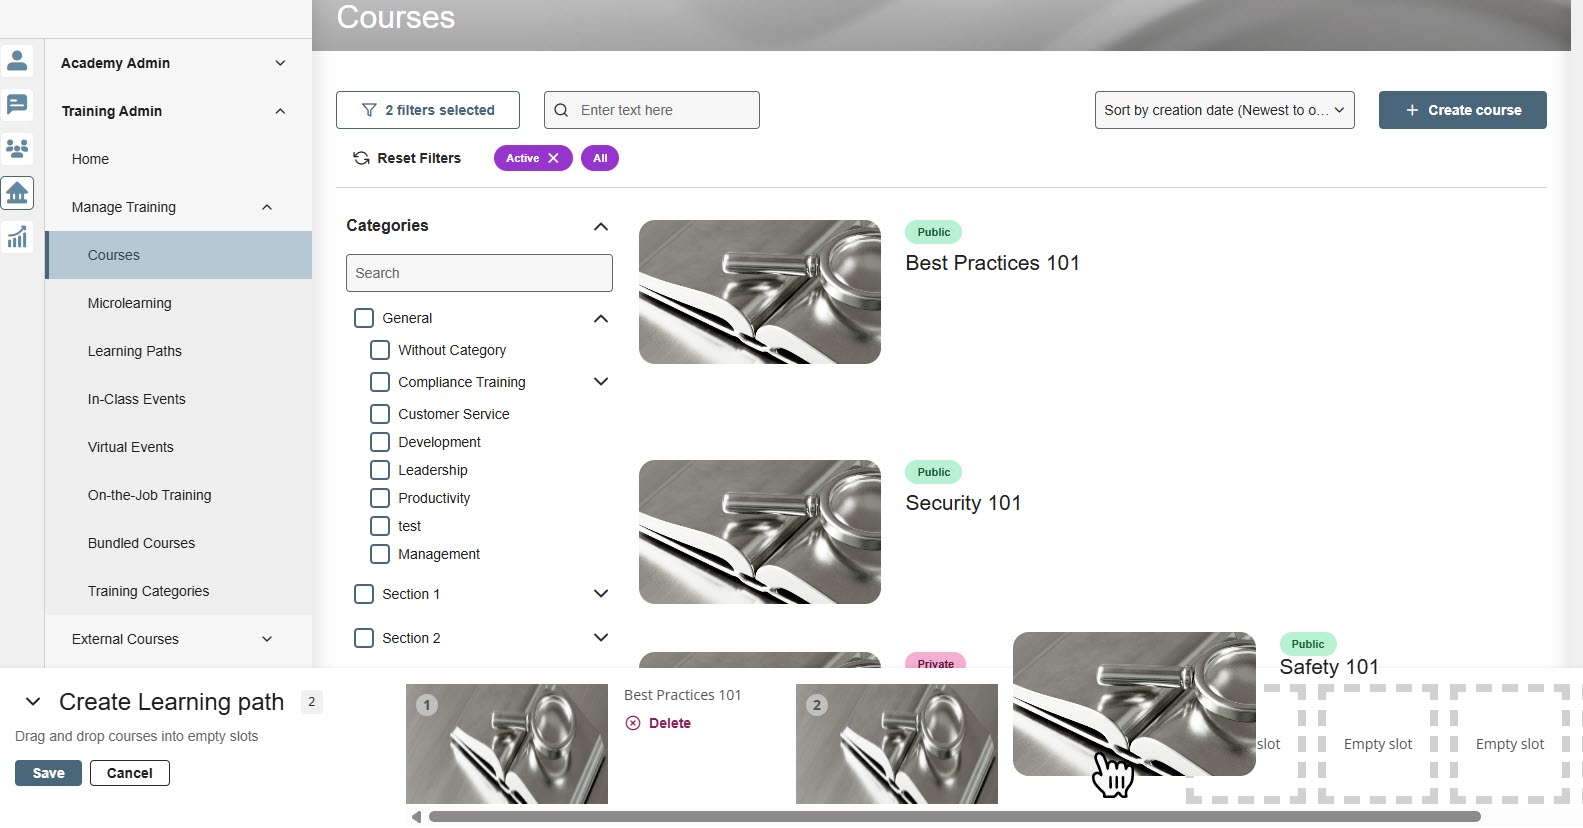Open the growth chart analytics icon
This screenshot has height=828, width=1583.
(x=17, y=237)
